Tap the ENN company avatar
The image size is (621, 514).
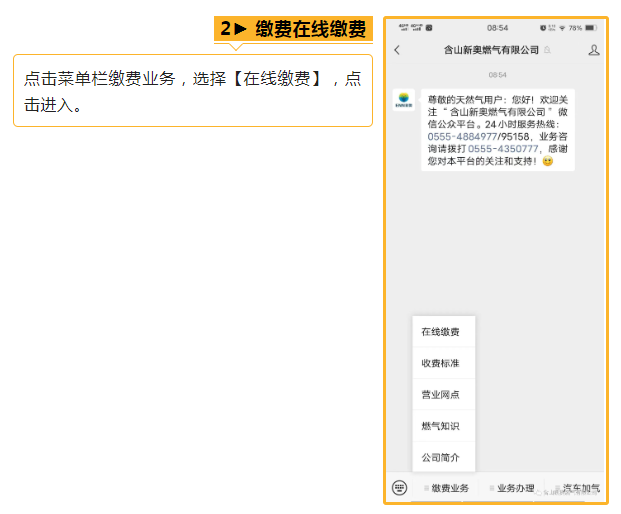point(404,100)
